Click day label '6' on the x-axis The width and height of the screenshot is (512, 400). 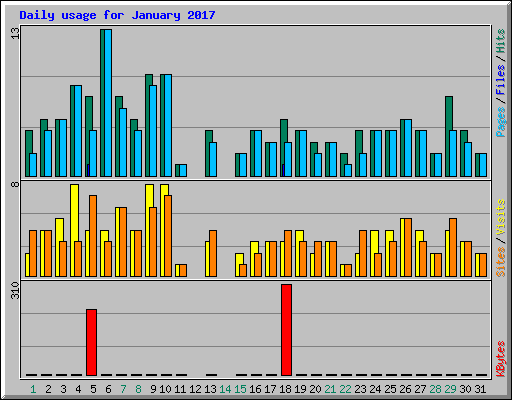pos(108,389)
